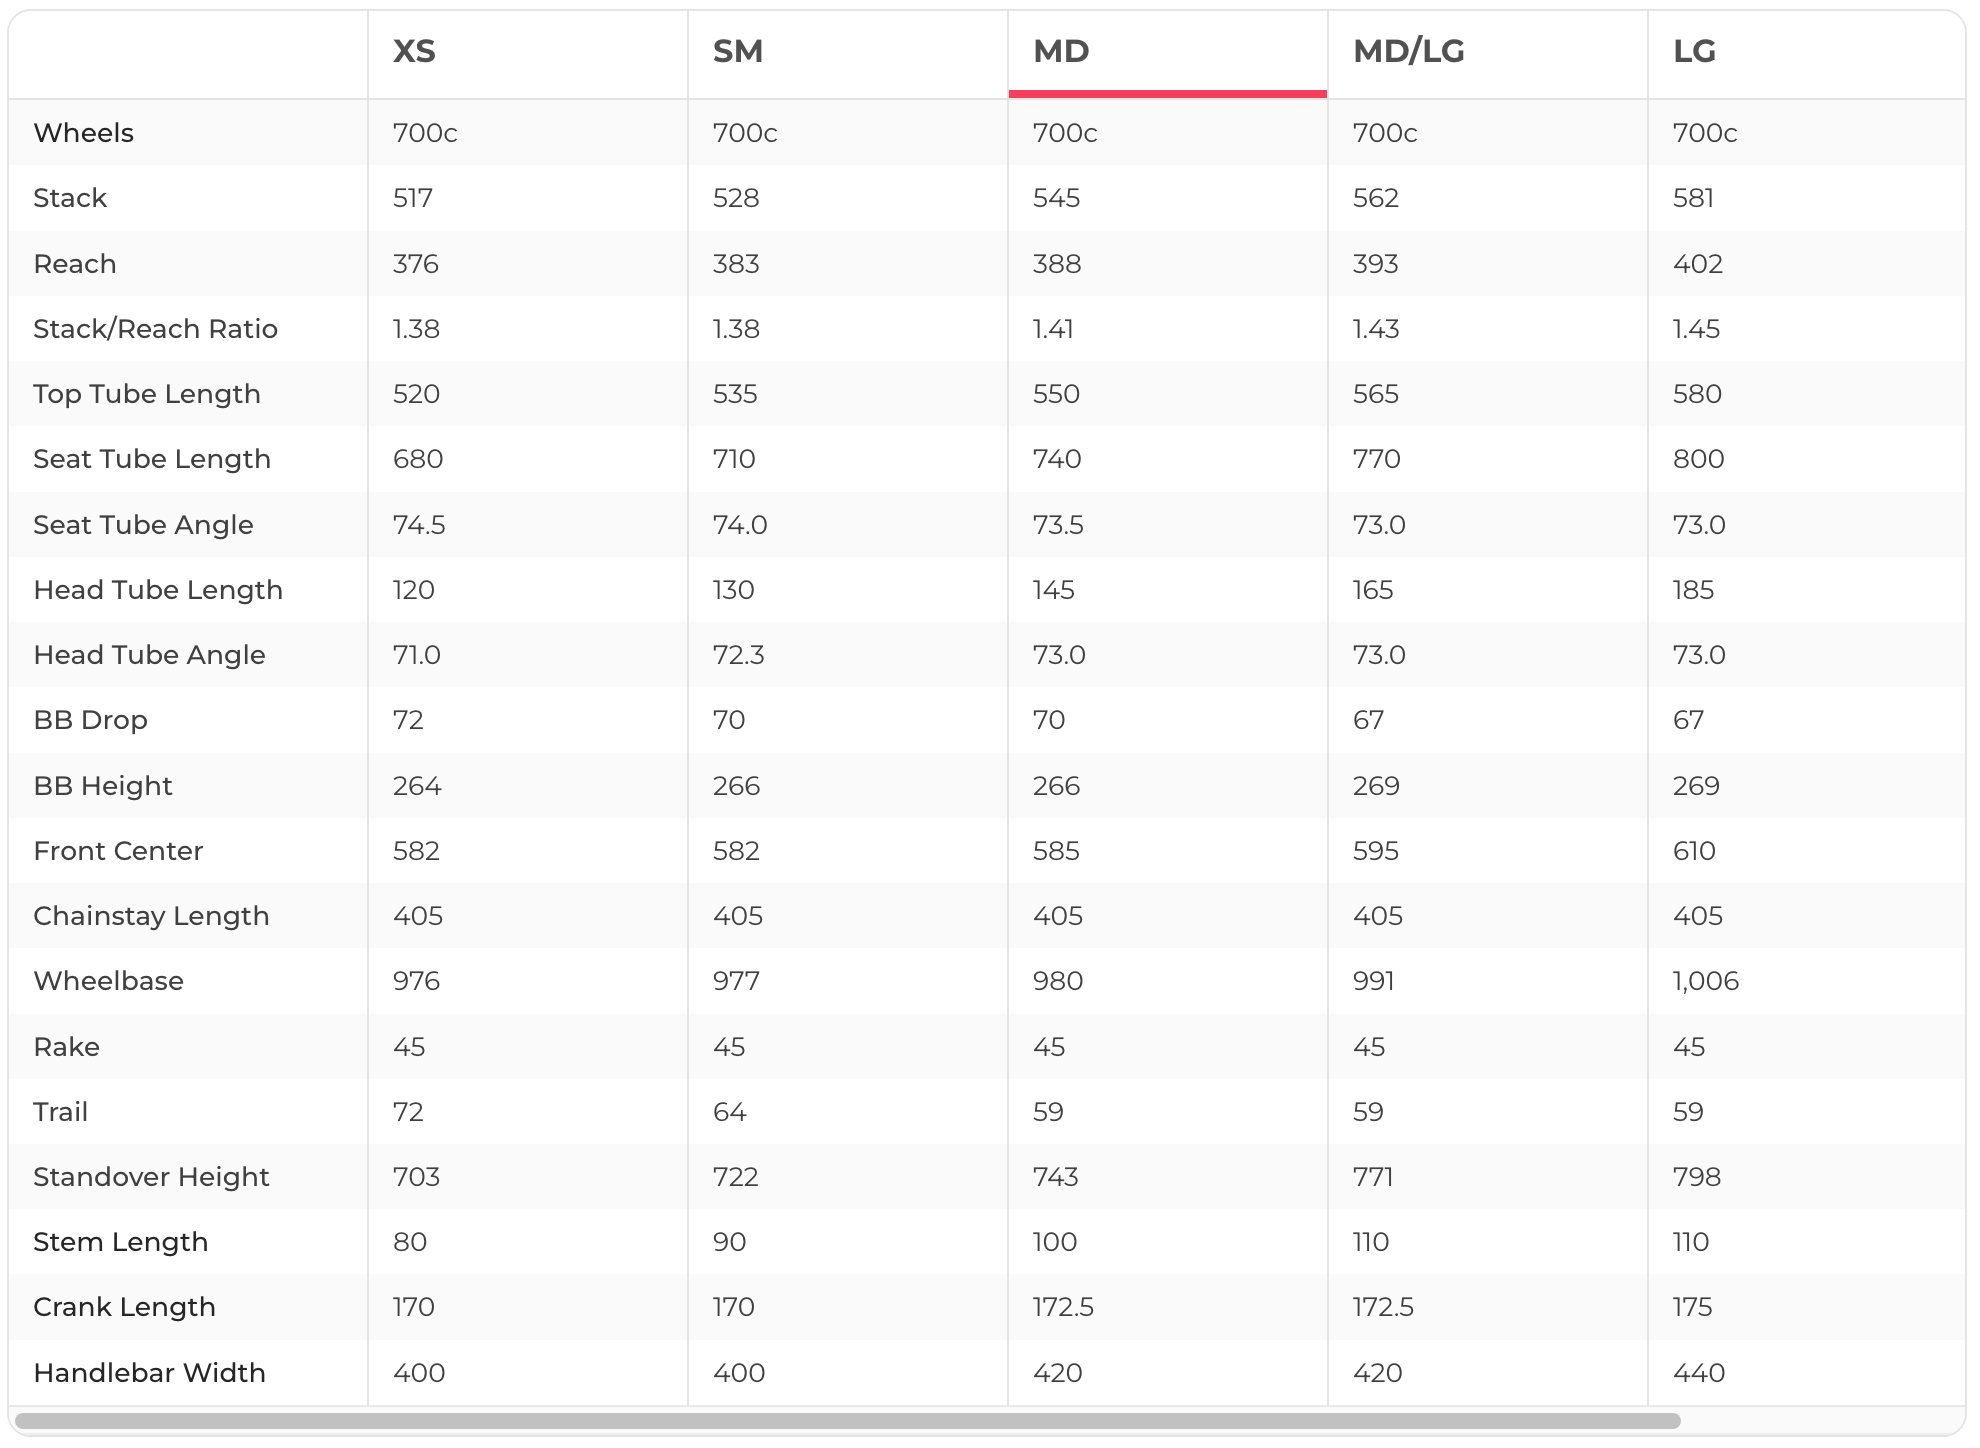The image size is (1980, 1448).
Task: Click the Stack/Reach Ratio row label
Action: click(x=155, y=329)
